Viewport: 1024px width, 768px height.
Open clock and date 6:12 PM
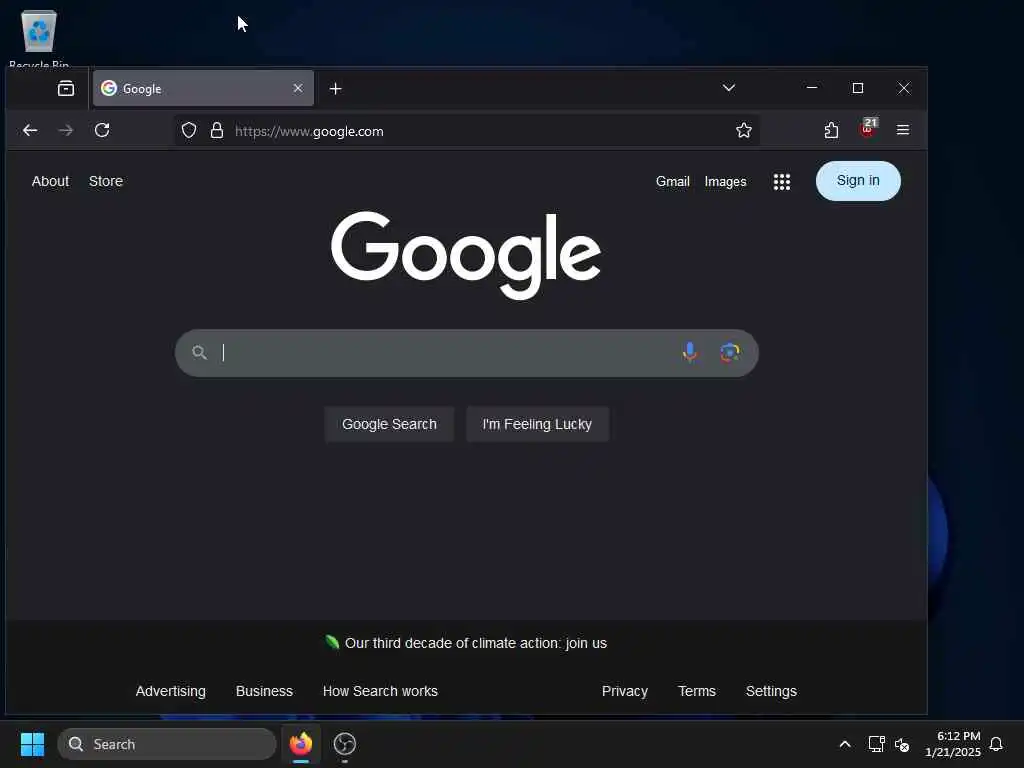(x=953, y=744)
